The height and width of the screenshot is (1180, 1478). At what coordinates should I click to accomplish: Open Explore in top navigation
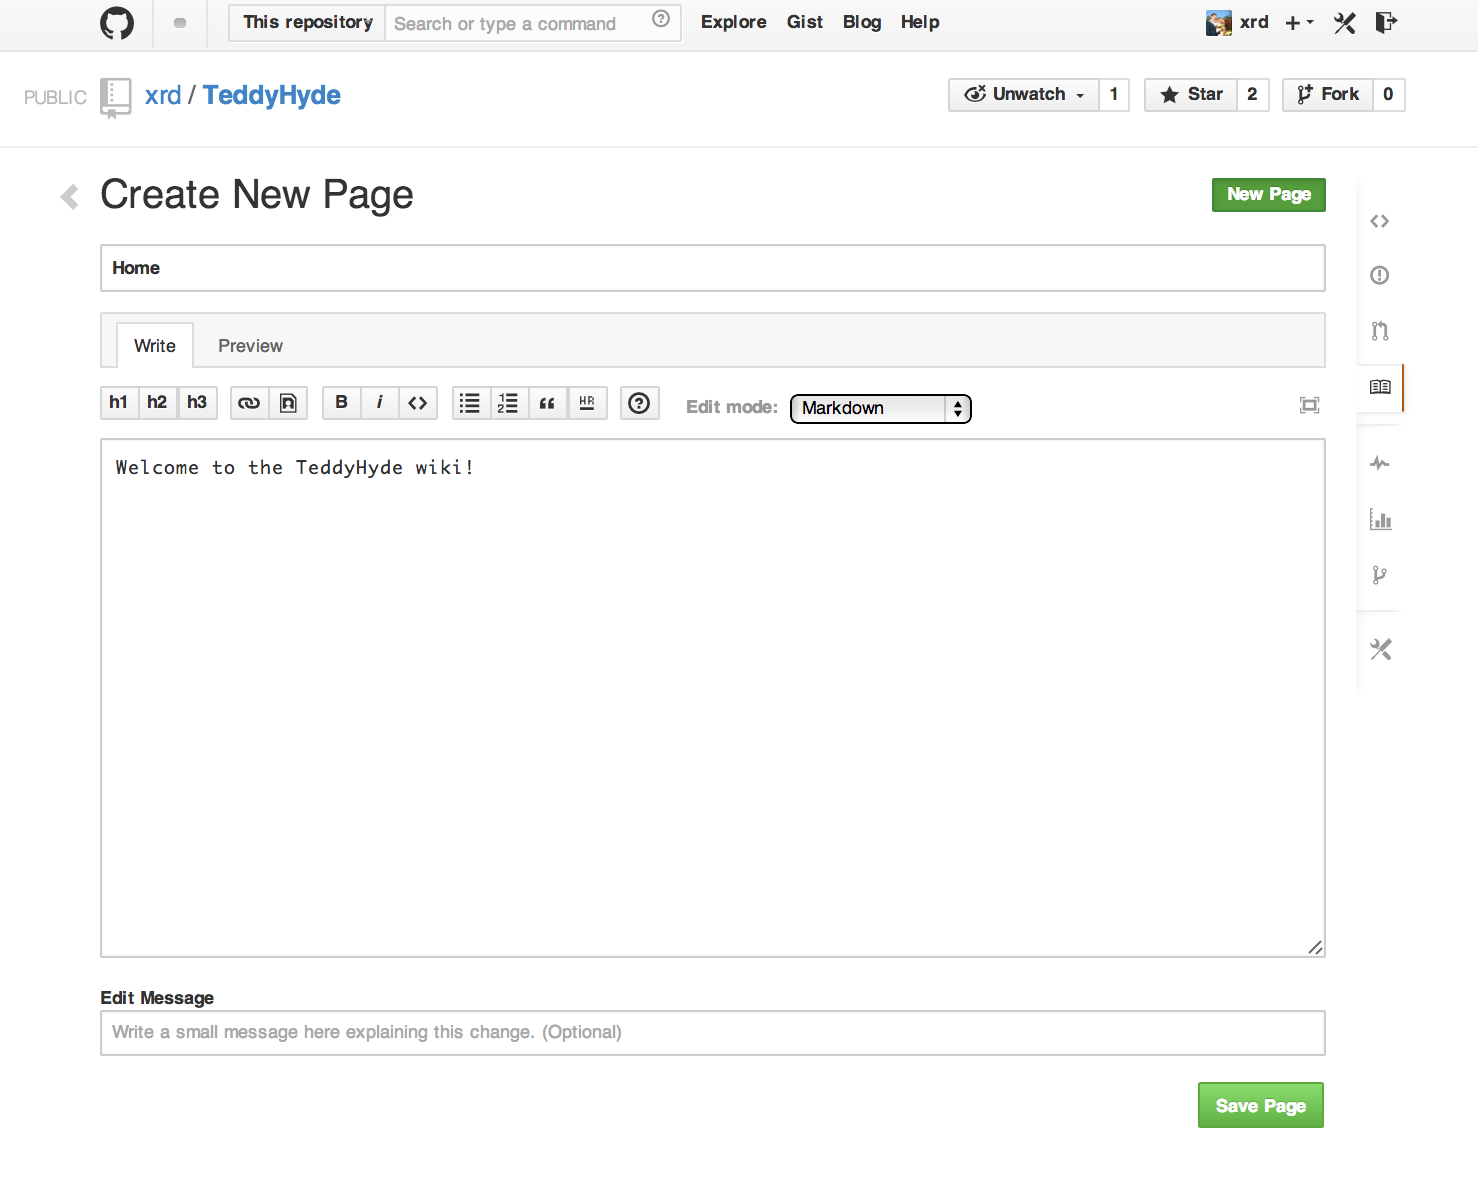(734, 22)
